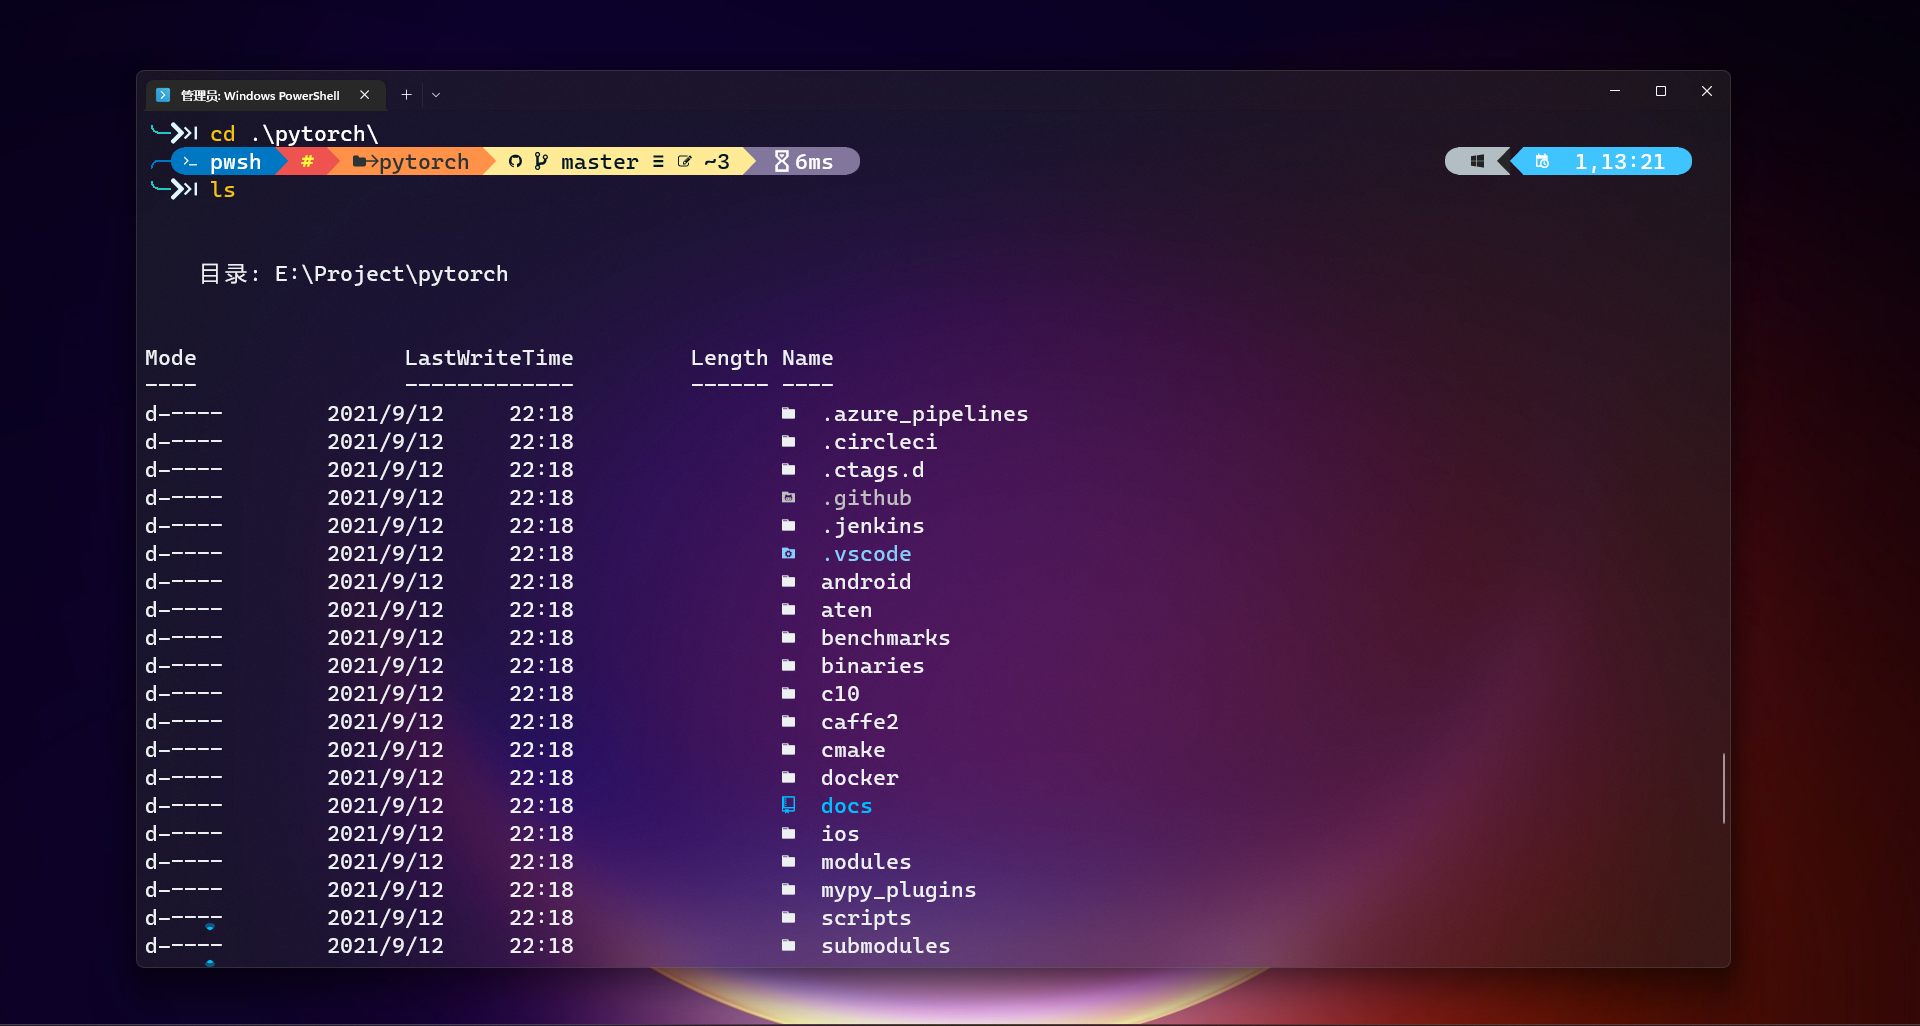
Task: Click the .vscode directory name
Action: [x=866, y=554]
